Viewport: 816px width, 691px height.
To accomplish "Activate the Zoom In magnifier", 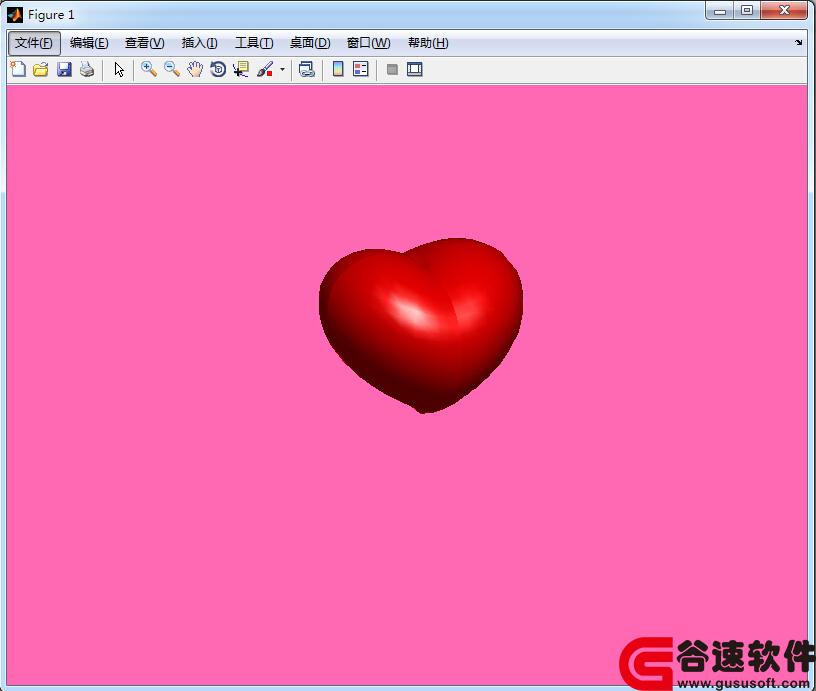I will click(x=149, y=69).
